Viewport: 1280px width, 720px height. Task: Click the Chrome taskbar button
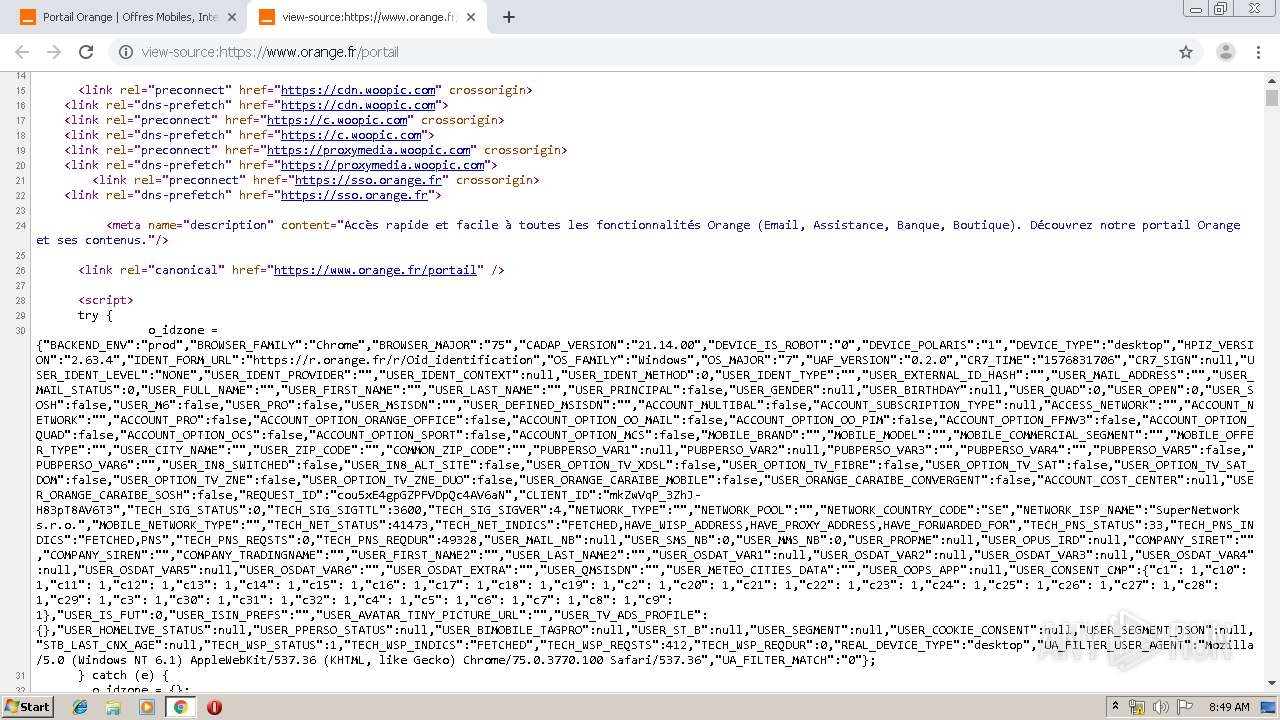pos(180,706)
